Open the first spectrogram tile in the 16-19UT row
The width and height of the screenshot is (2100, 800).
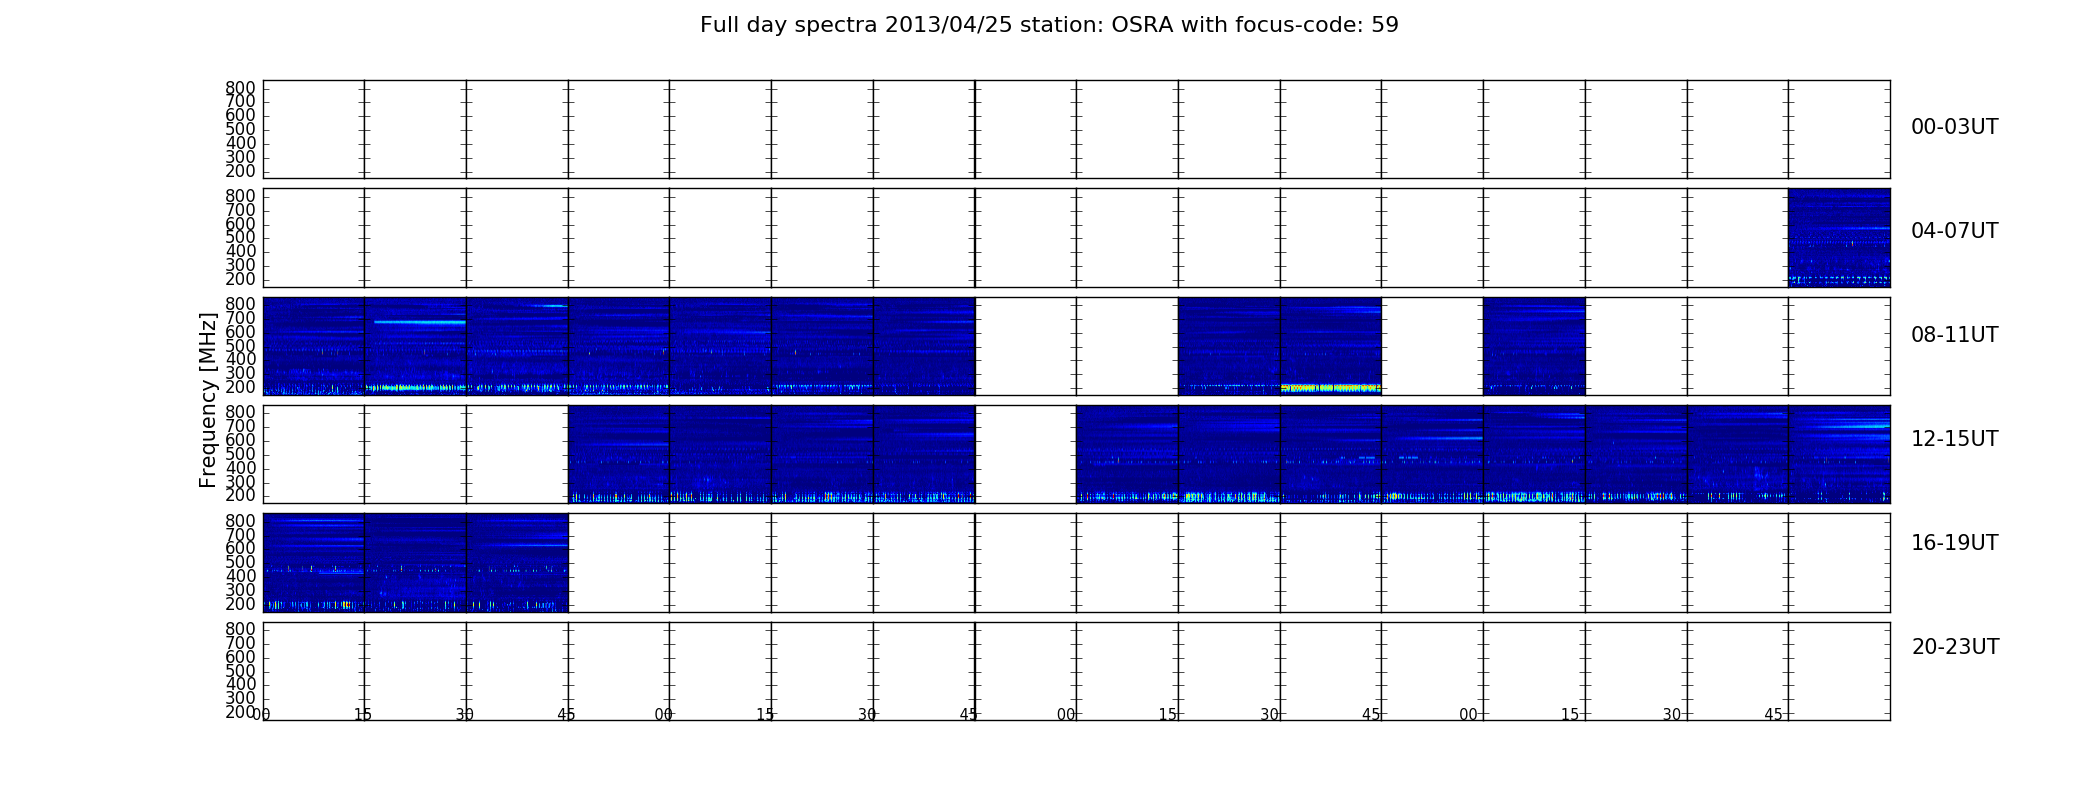tap(313, 562)
